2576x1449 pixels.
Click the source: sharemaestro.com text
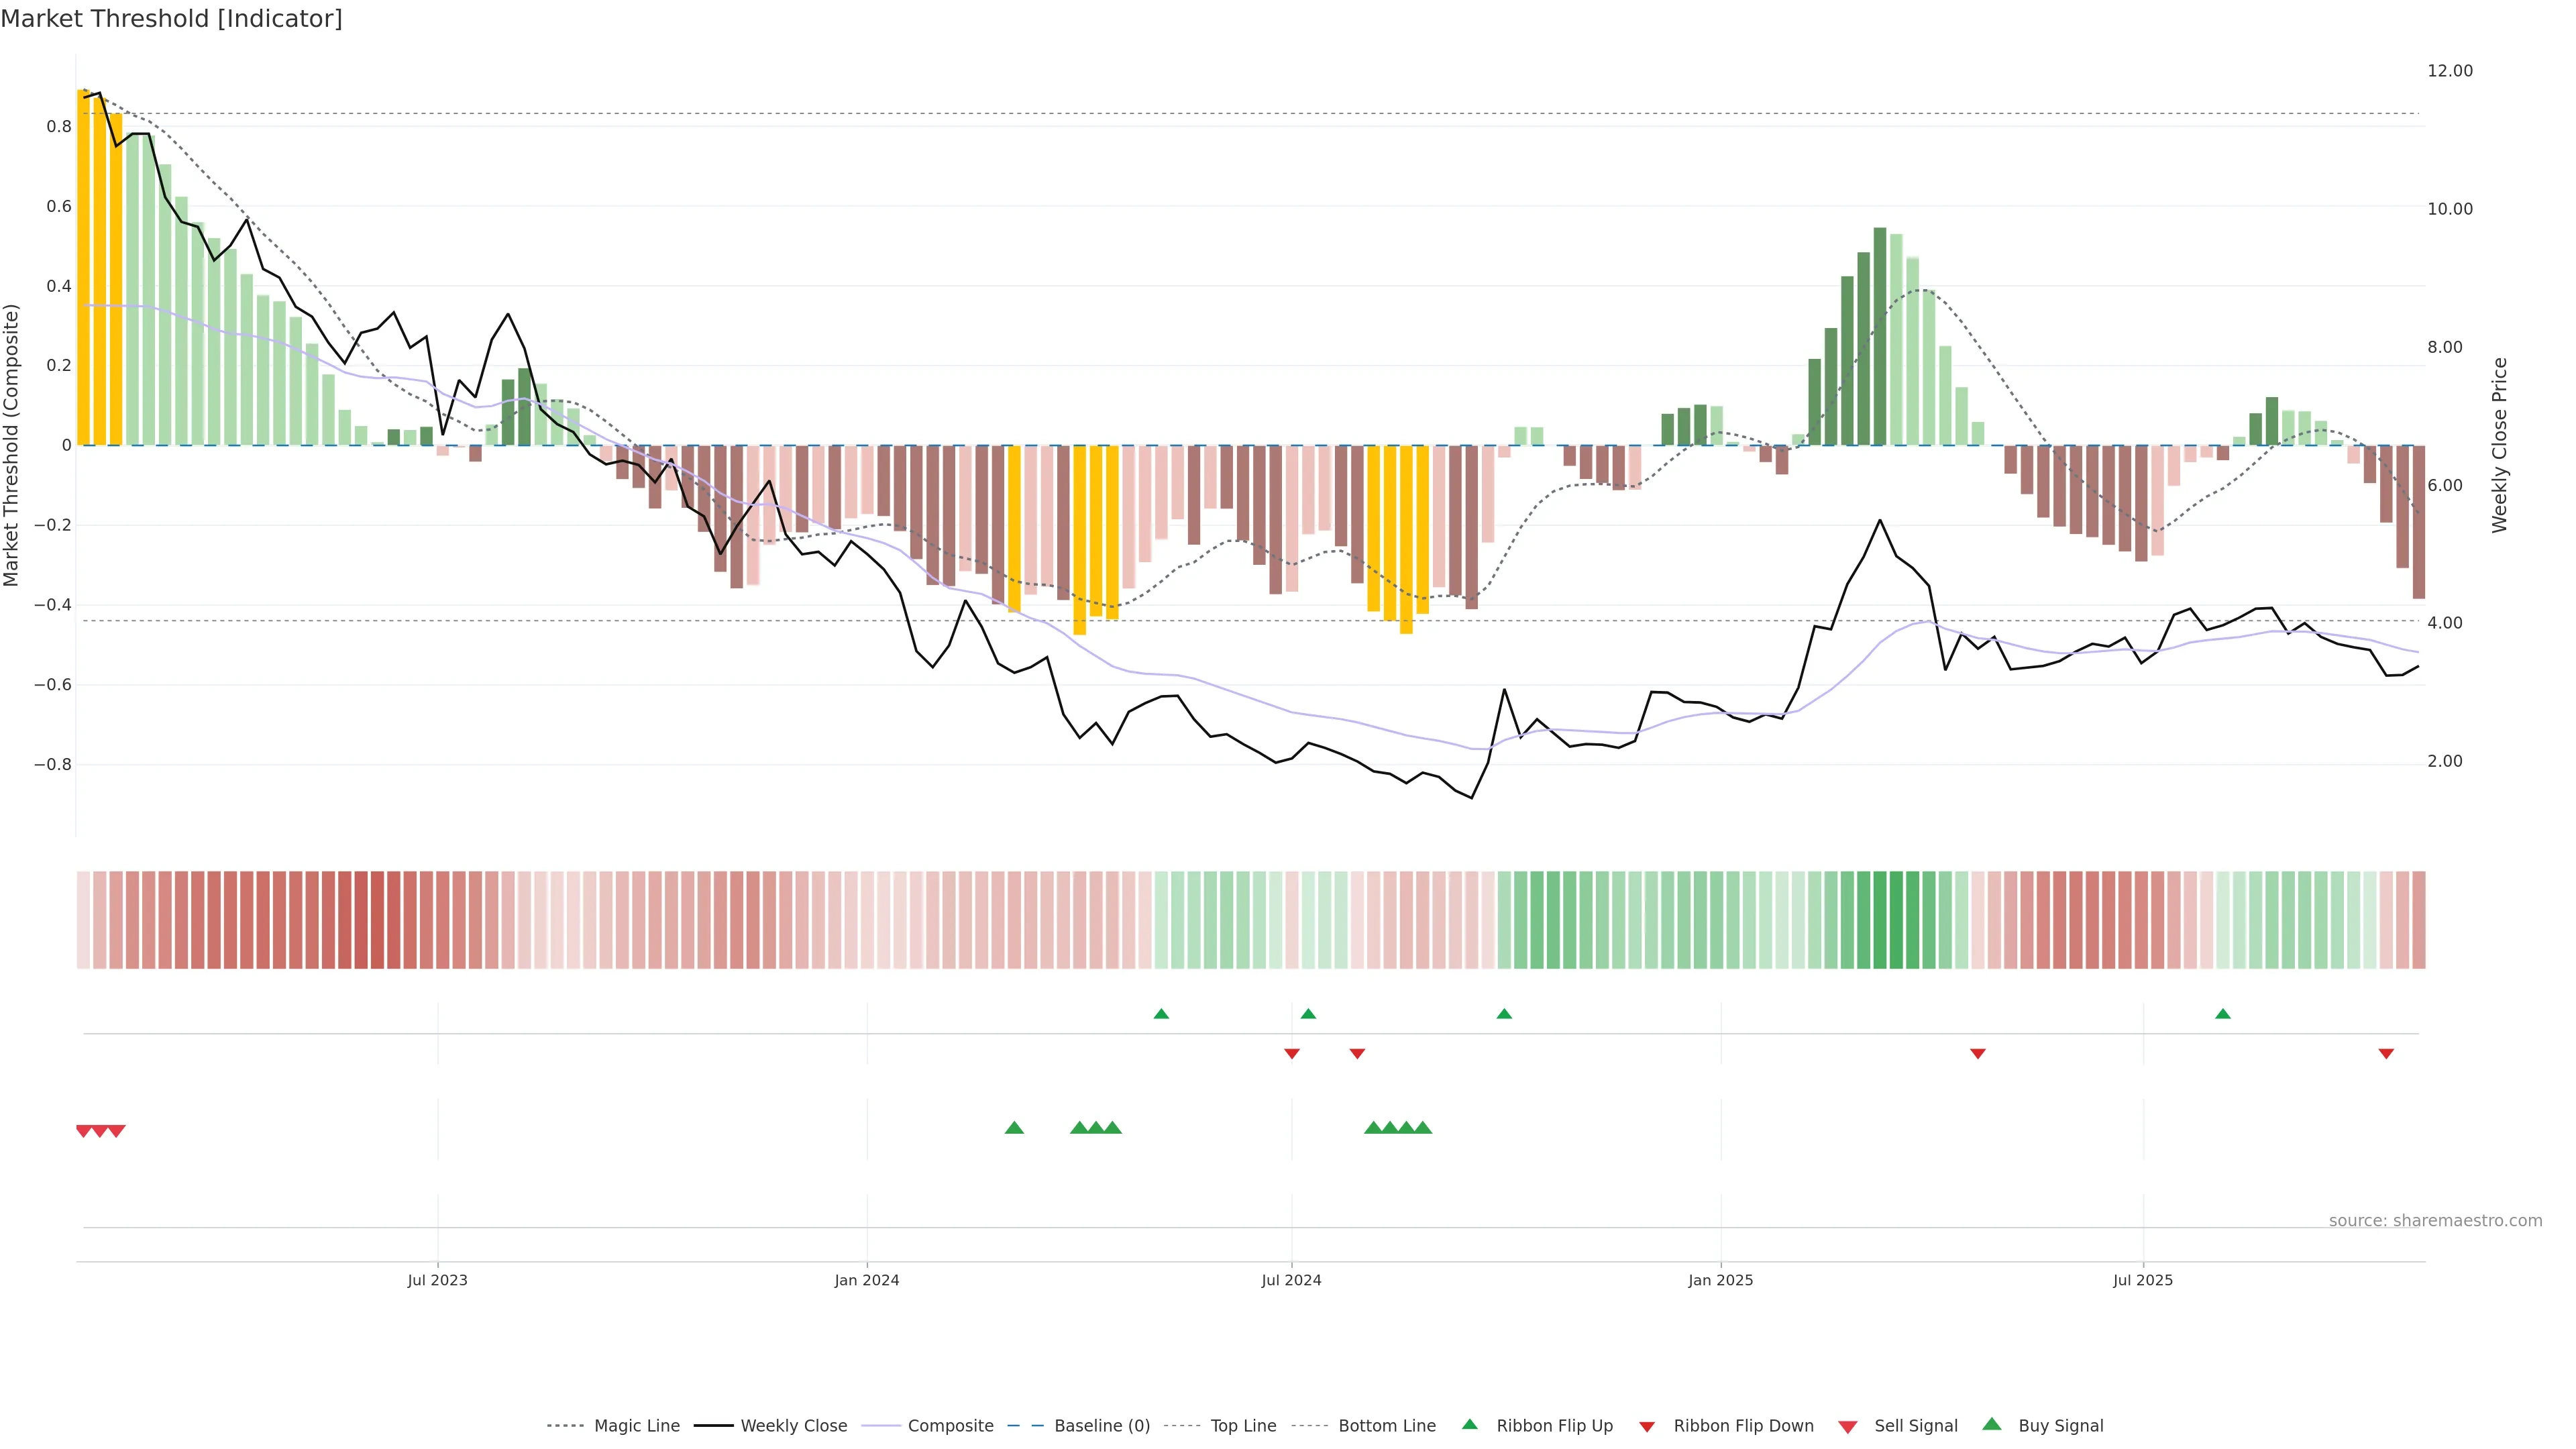[x=2435, y=1220]
